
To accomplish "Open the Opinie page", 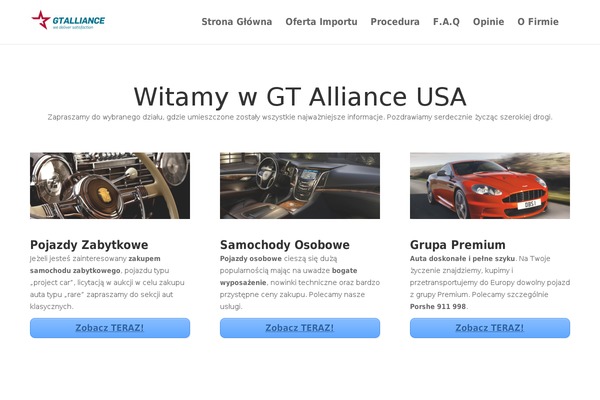I will pyautogui.click(x=488, y=22).
